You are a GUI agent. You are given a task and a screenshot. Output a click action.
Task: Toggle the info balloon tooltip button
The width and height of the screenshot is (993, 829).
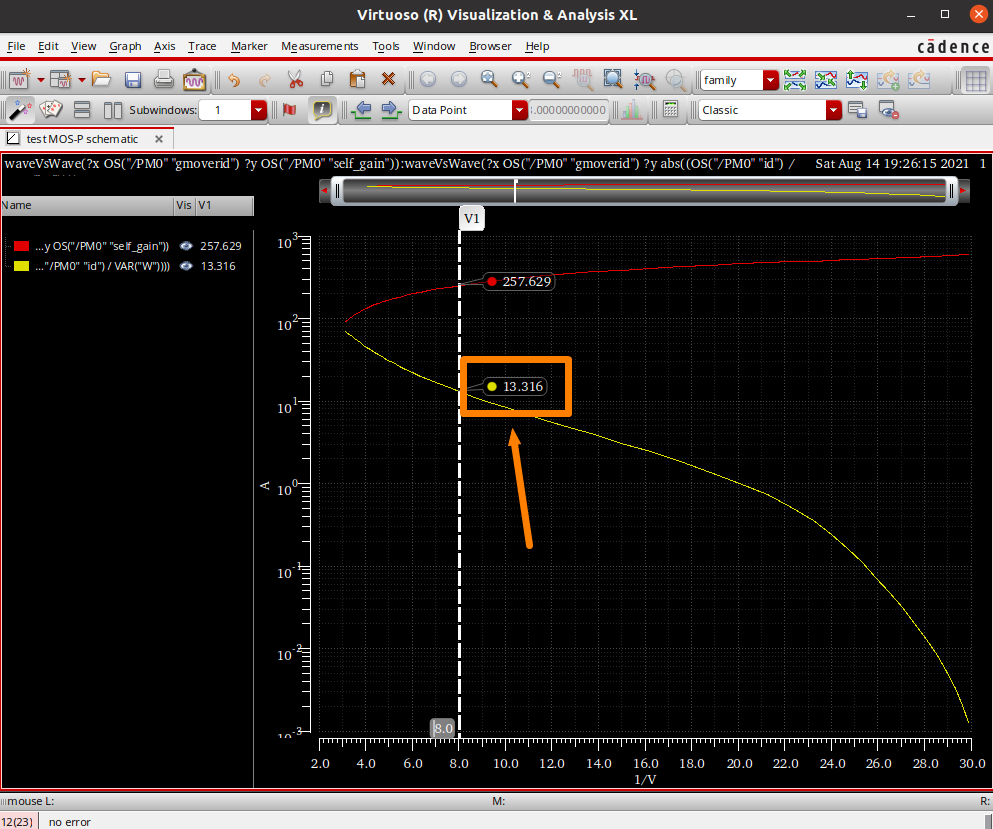click(x=322, y=110)
